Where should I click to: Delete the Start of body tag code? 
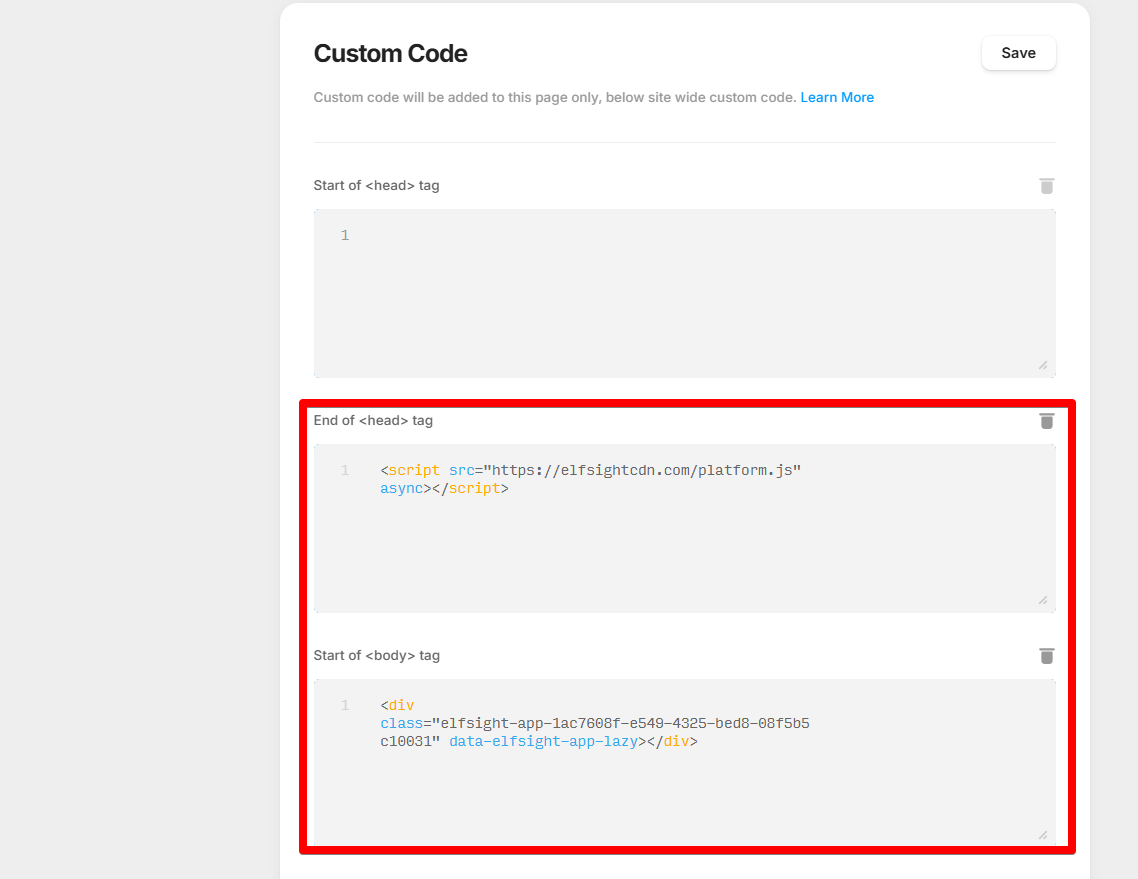1047,656
